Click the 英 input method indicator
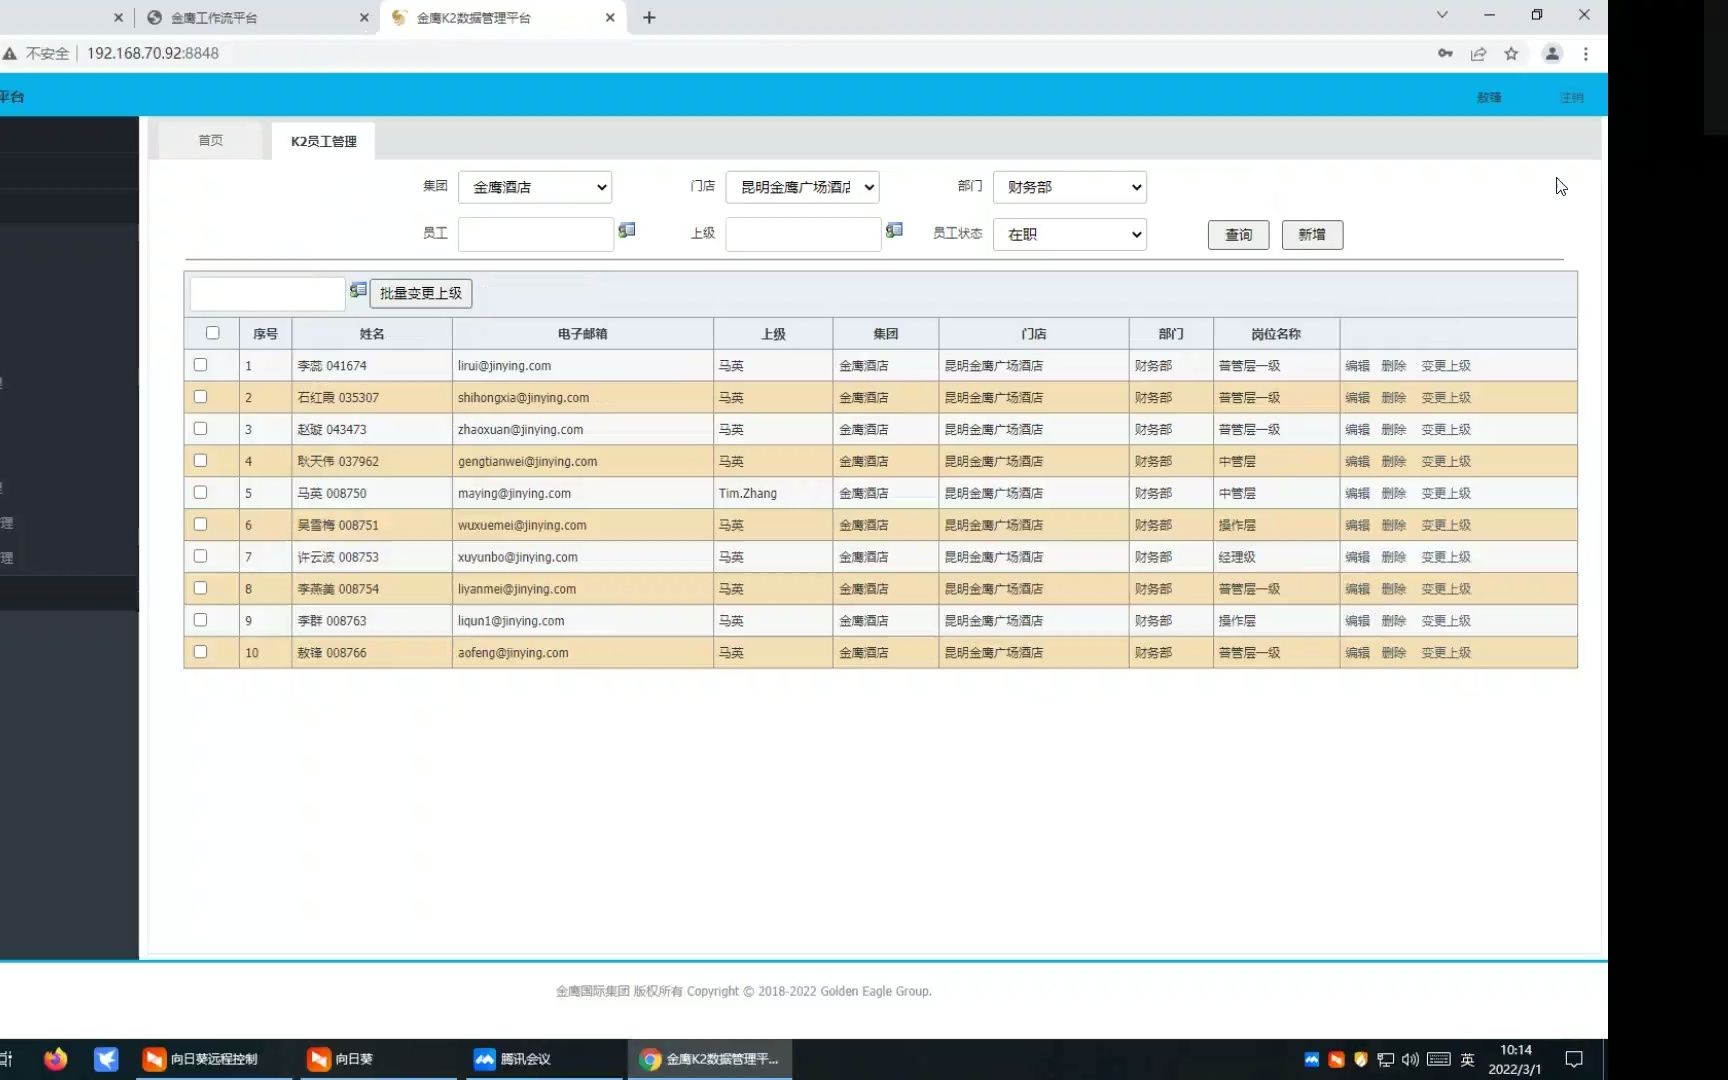Viewport: 1728px width, 1080px height. click(1467, 1059)
